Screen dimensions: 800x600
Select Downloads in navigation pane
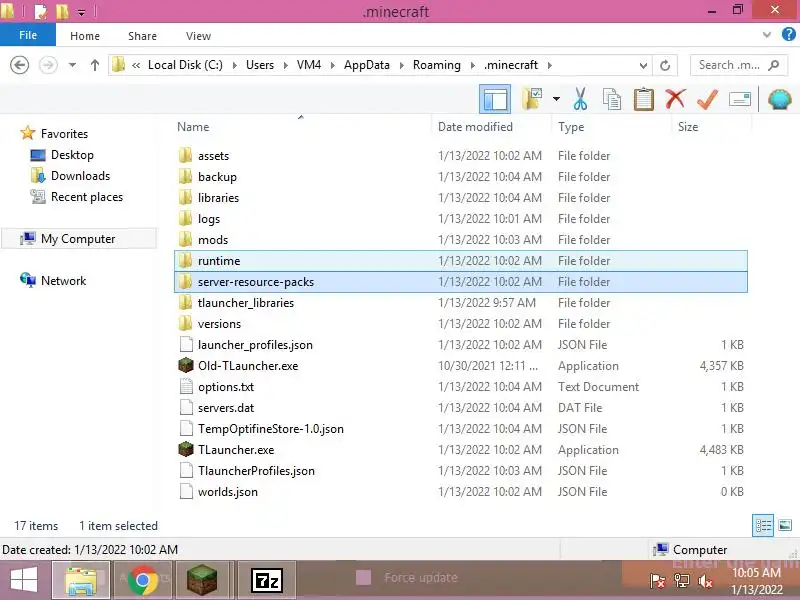(x=70, y=176)
